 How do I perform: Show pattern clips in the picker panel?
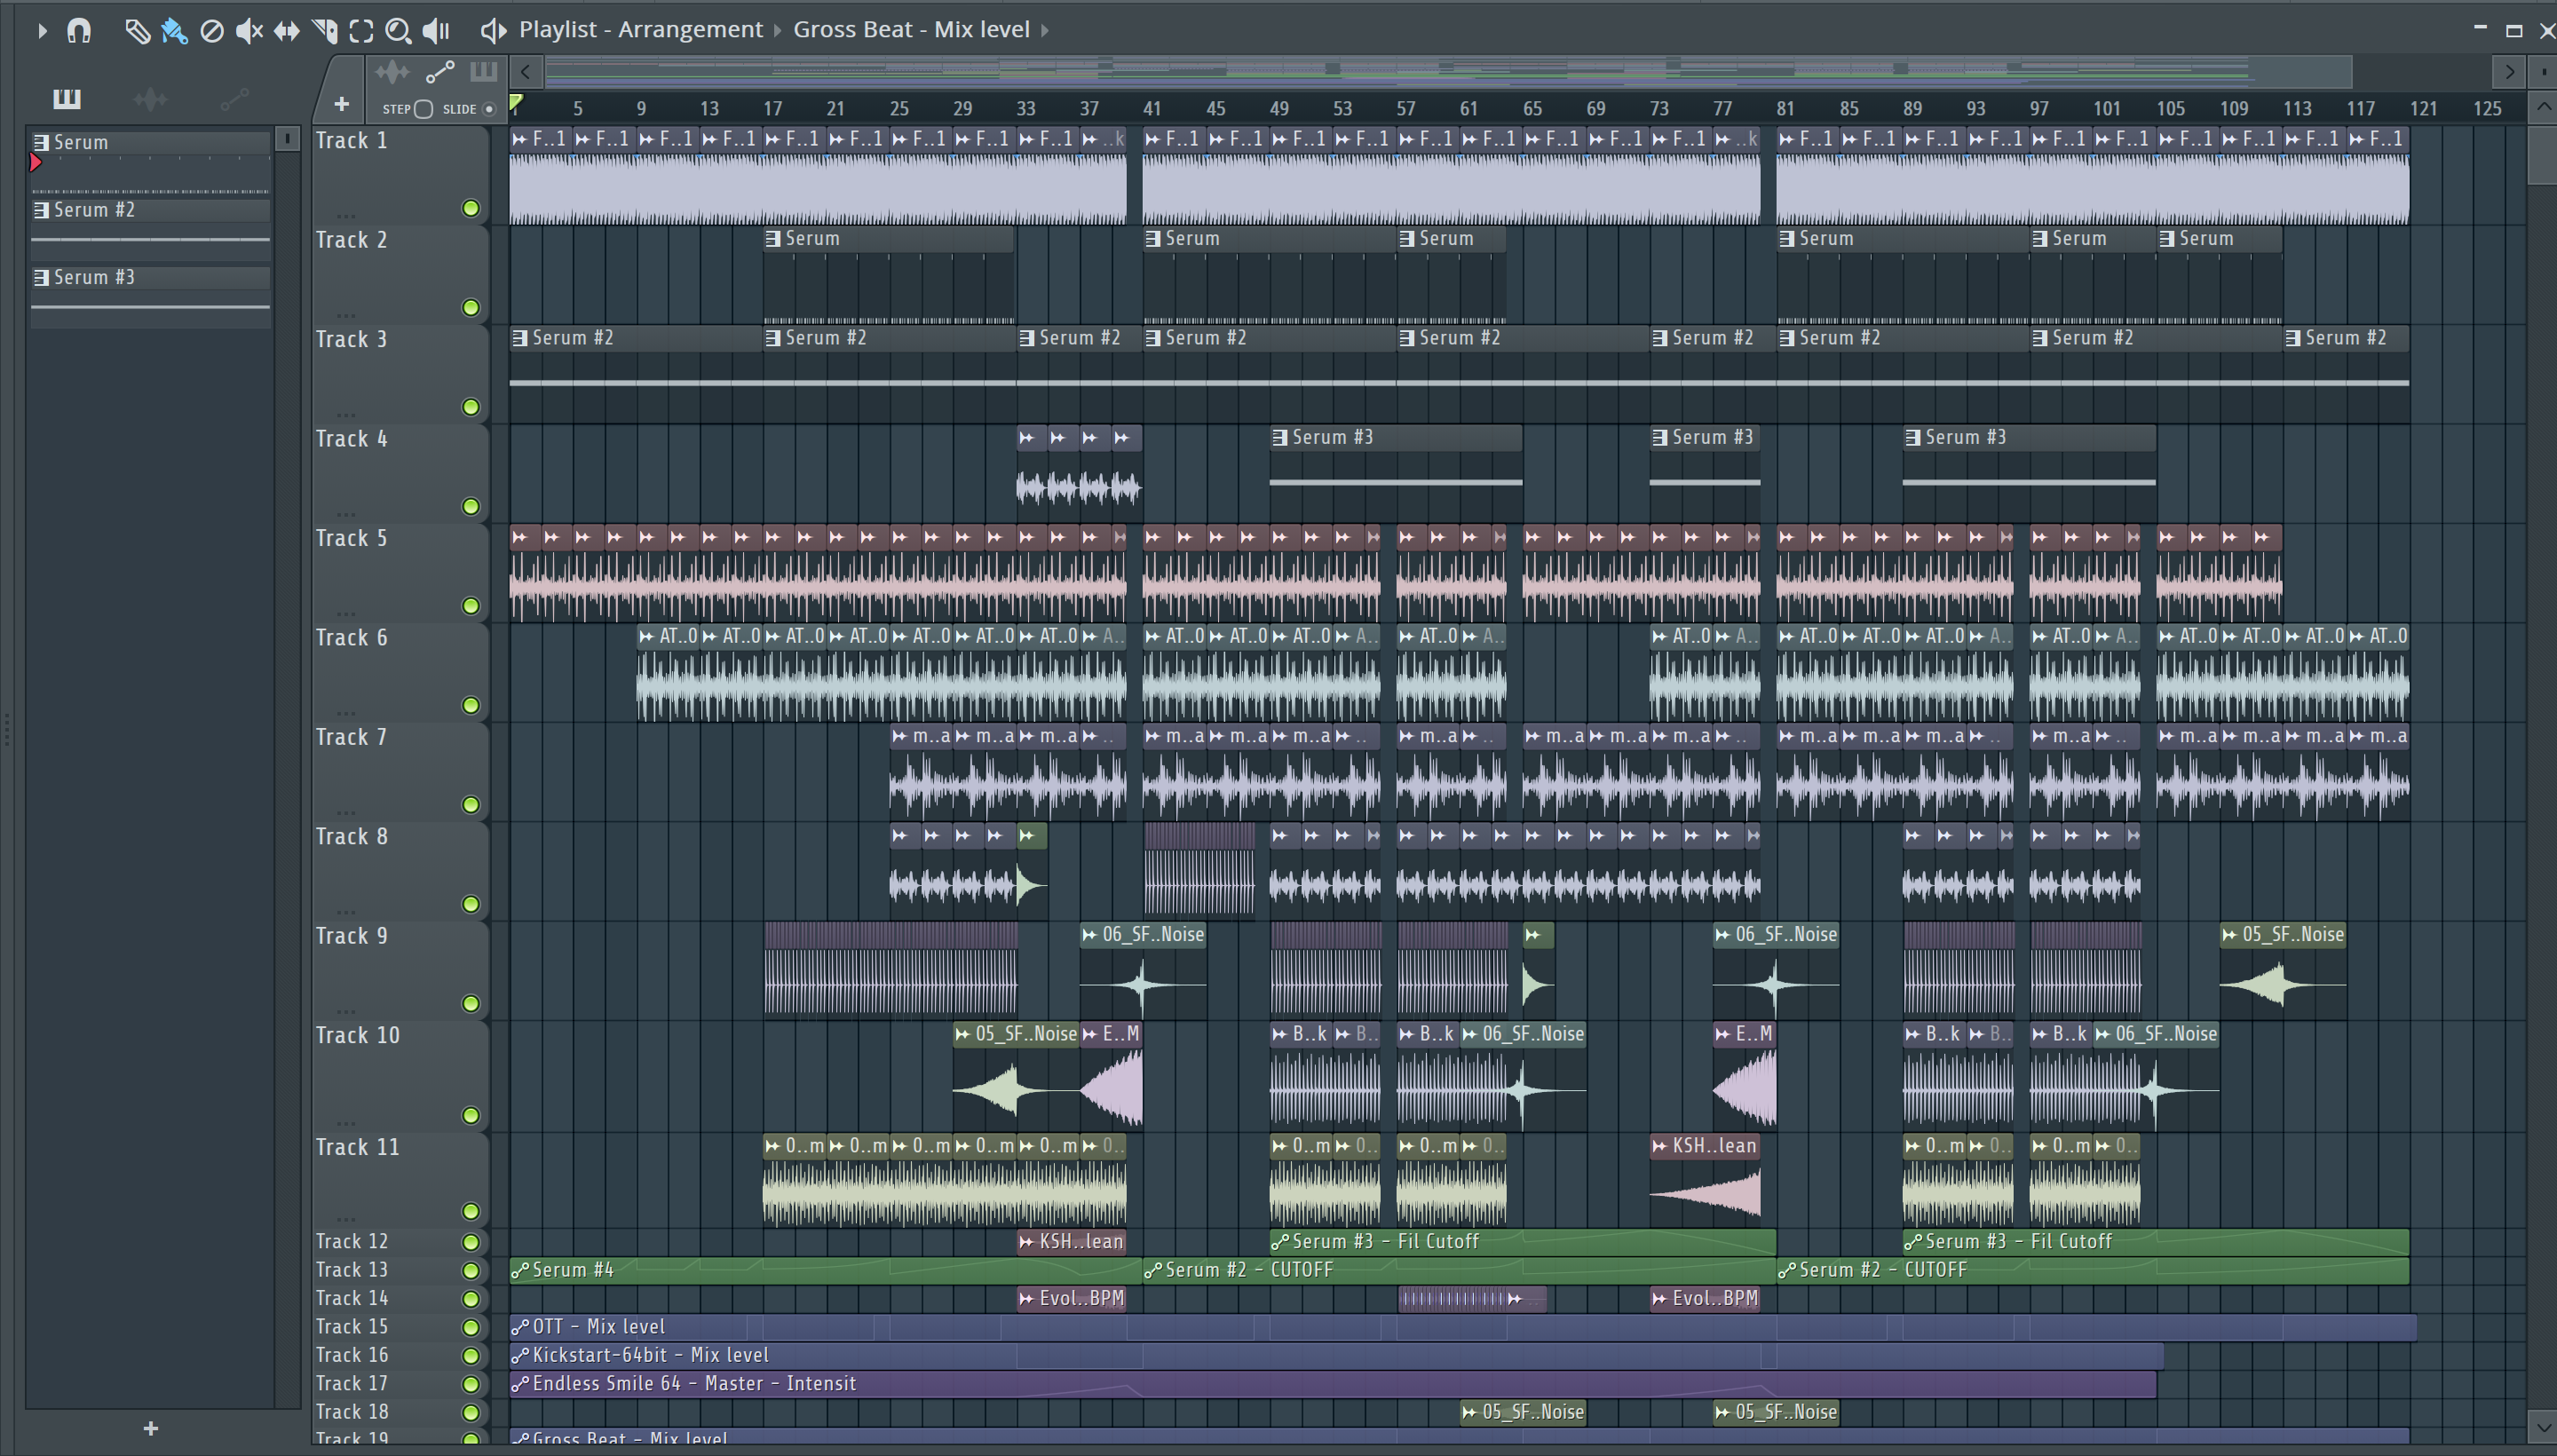coord(66,98)
